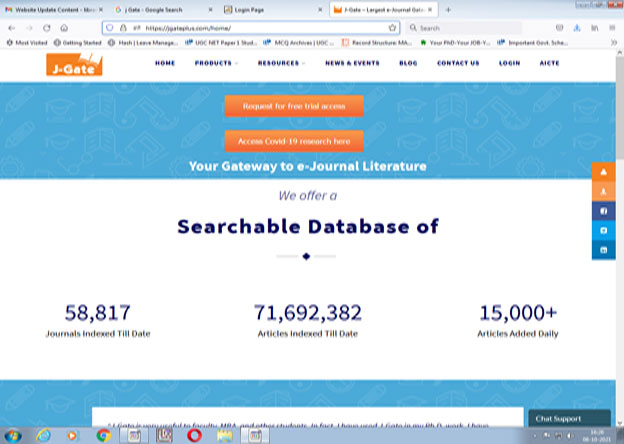Expand the RESOURCES dropdown menu
Viewport: 624px width, 444px height.
tap(281, 63)
